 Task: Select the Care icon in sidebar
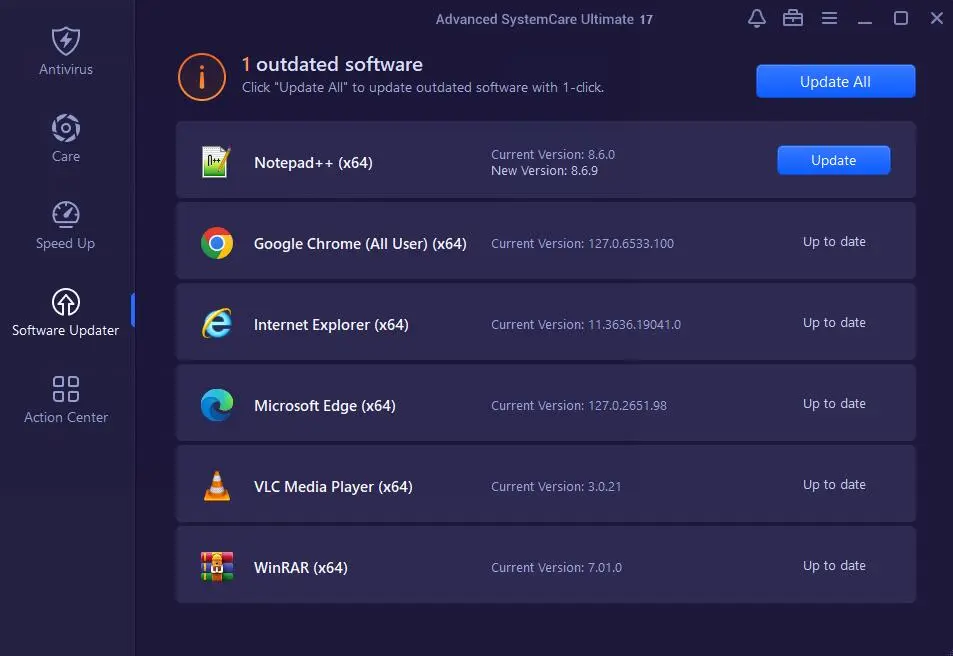tap(65, 128)
